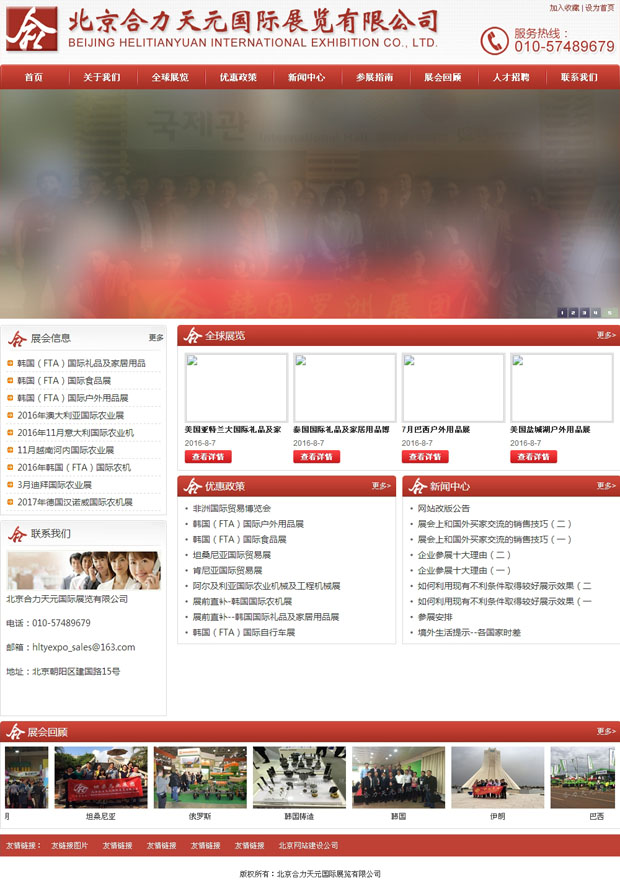The height and width of the screenshot is (891, 620).
Task: Open the 网站改版公告 news link
Action: (443, 508)
